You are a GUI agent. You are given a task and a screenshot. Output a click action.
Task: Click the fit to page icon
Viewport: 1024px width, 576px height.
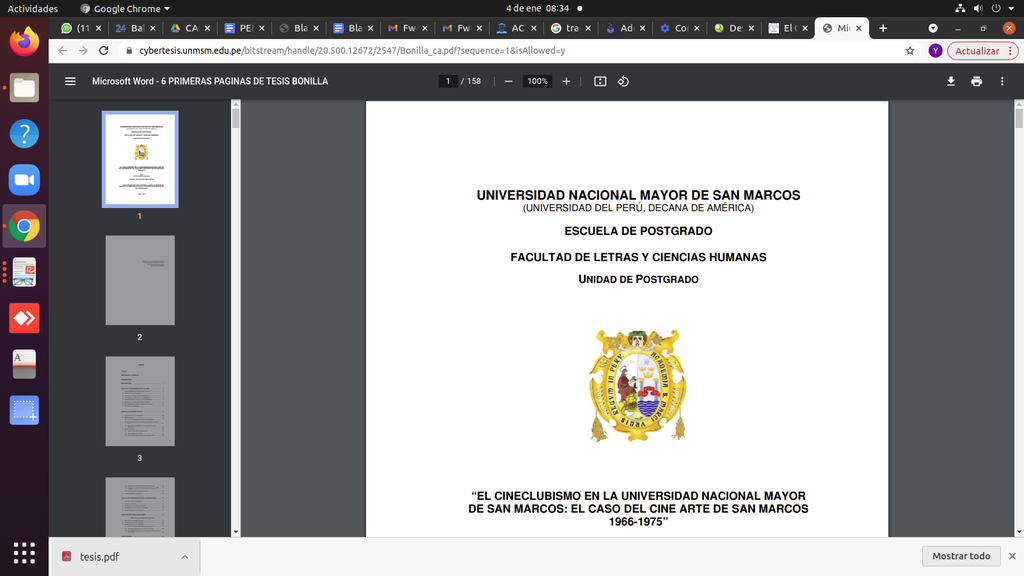(600, 81)
